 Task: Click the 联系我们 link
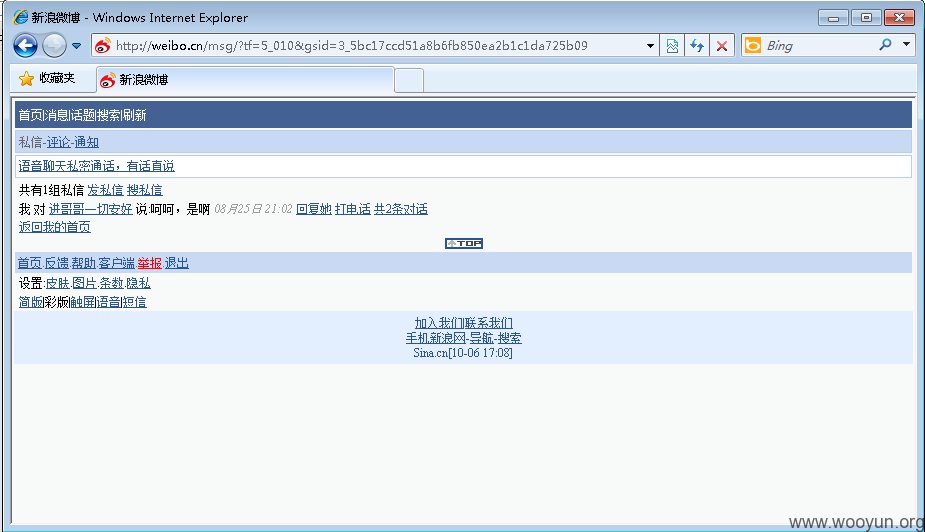point(488,323)
